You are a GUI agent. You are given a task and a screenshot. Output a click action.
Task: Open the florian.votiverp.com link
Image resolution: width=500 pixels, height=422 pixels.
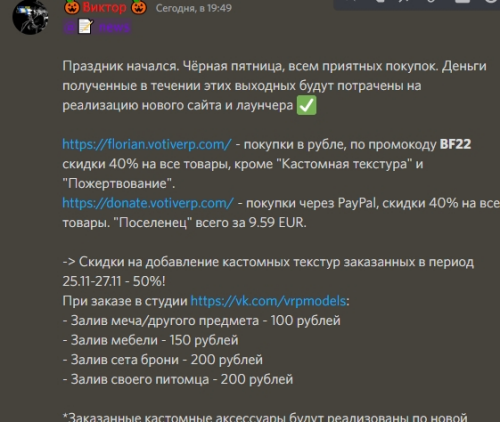pos(147,144)
